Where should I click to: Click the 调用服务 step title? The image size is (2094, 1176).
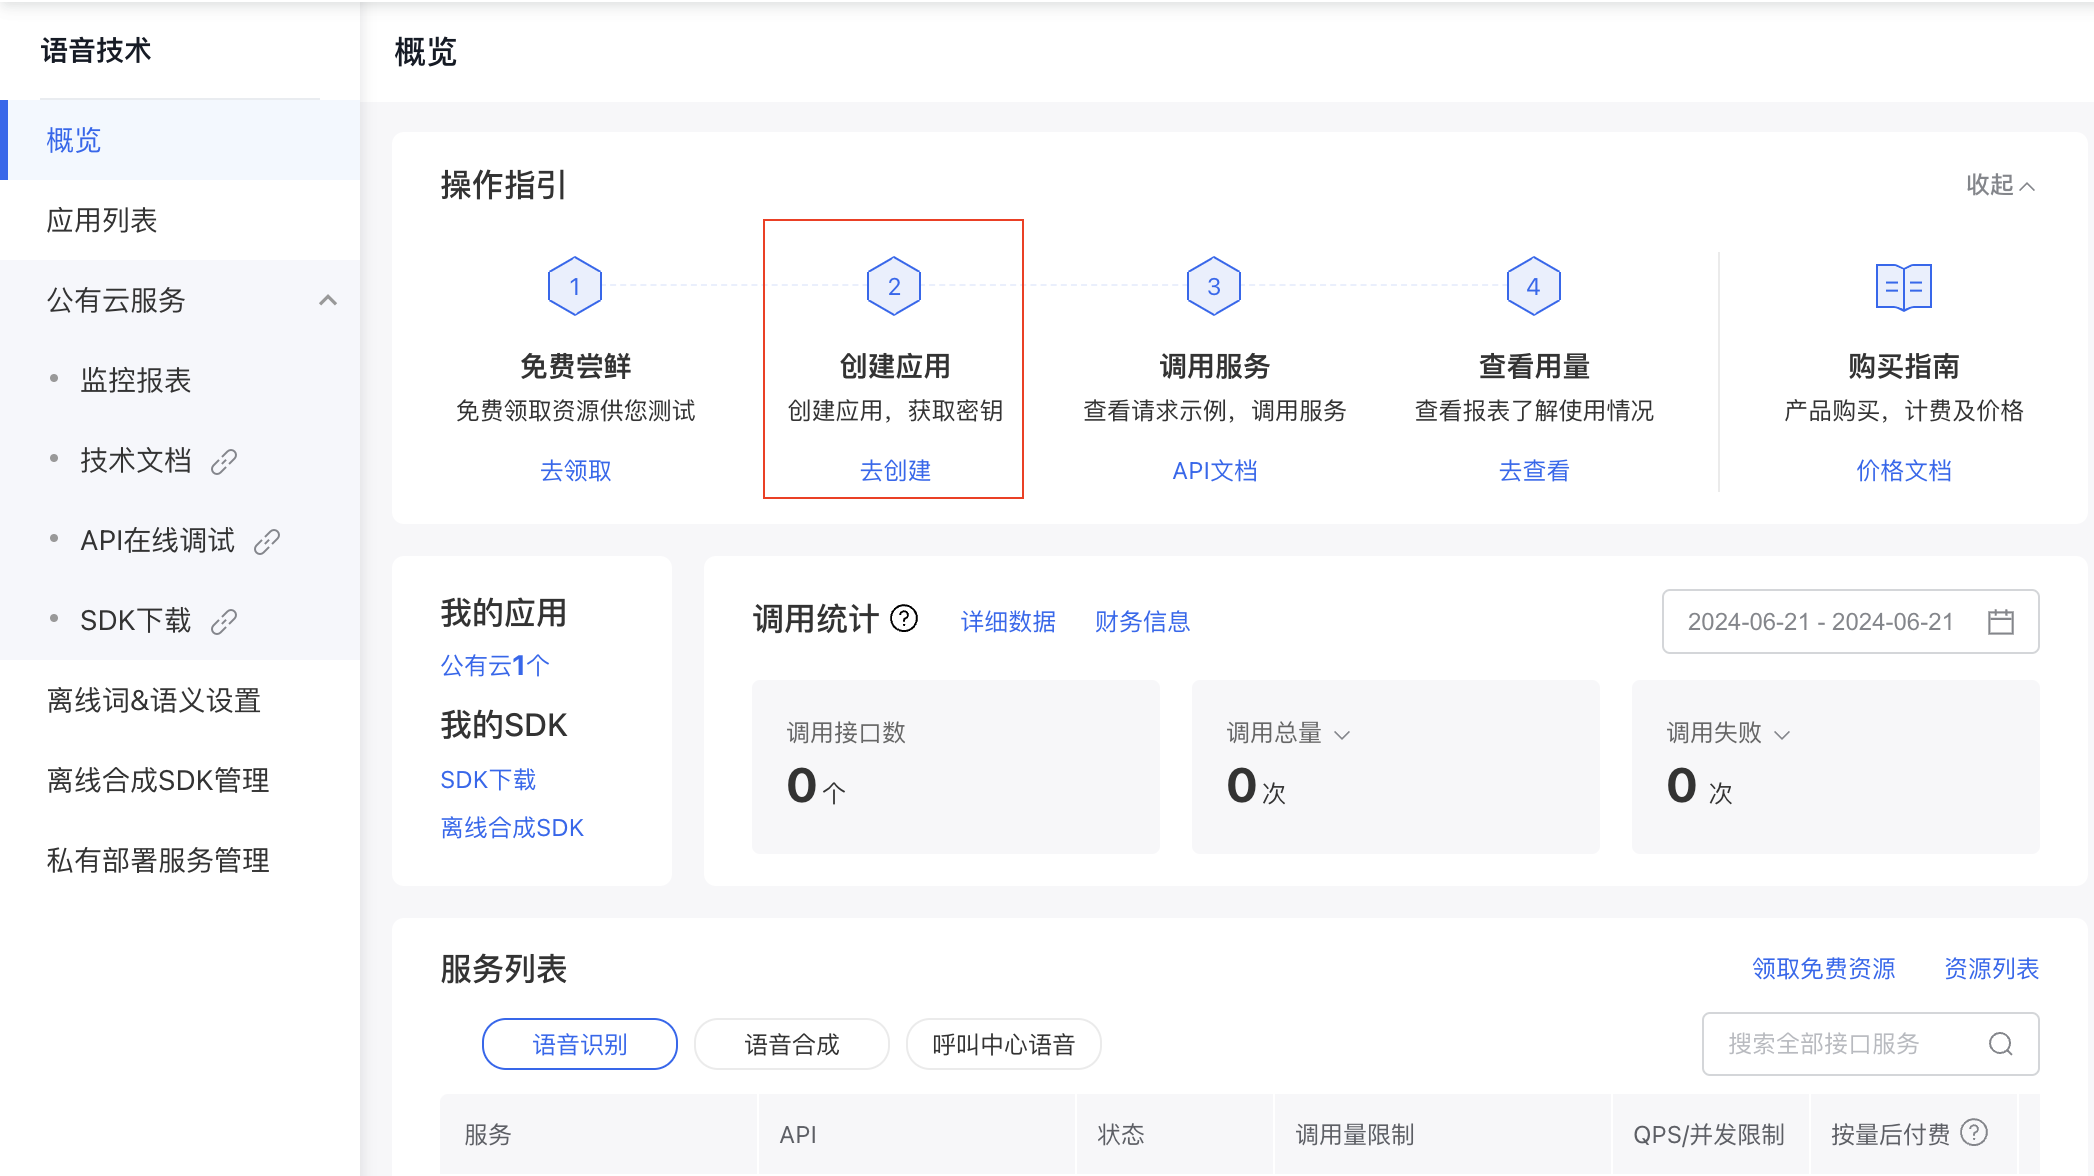(1214, 366)
